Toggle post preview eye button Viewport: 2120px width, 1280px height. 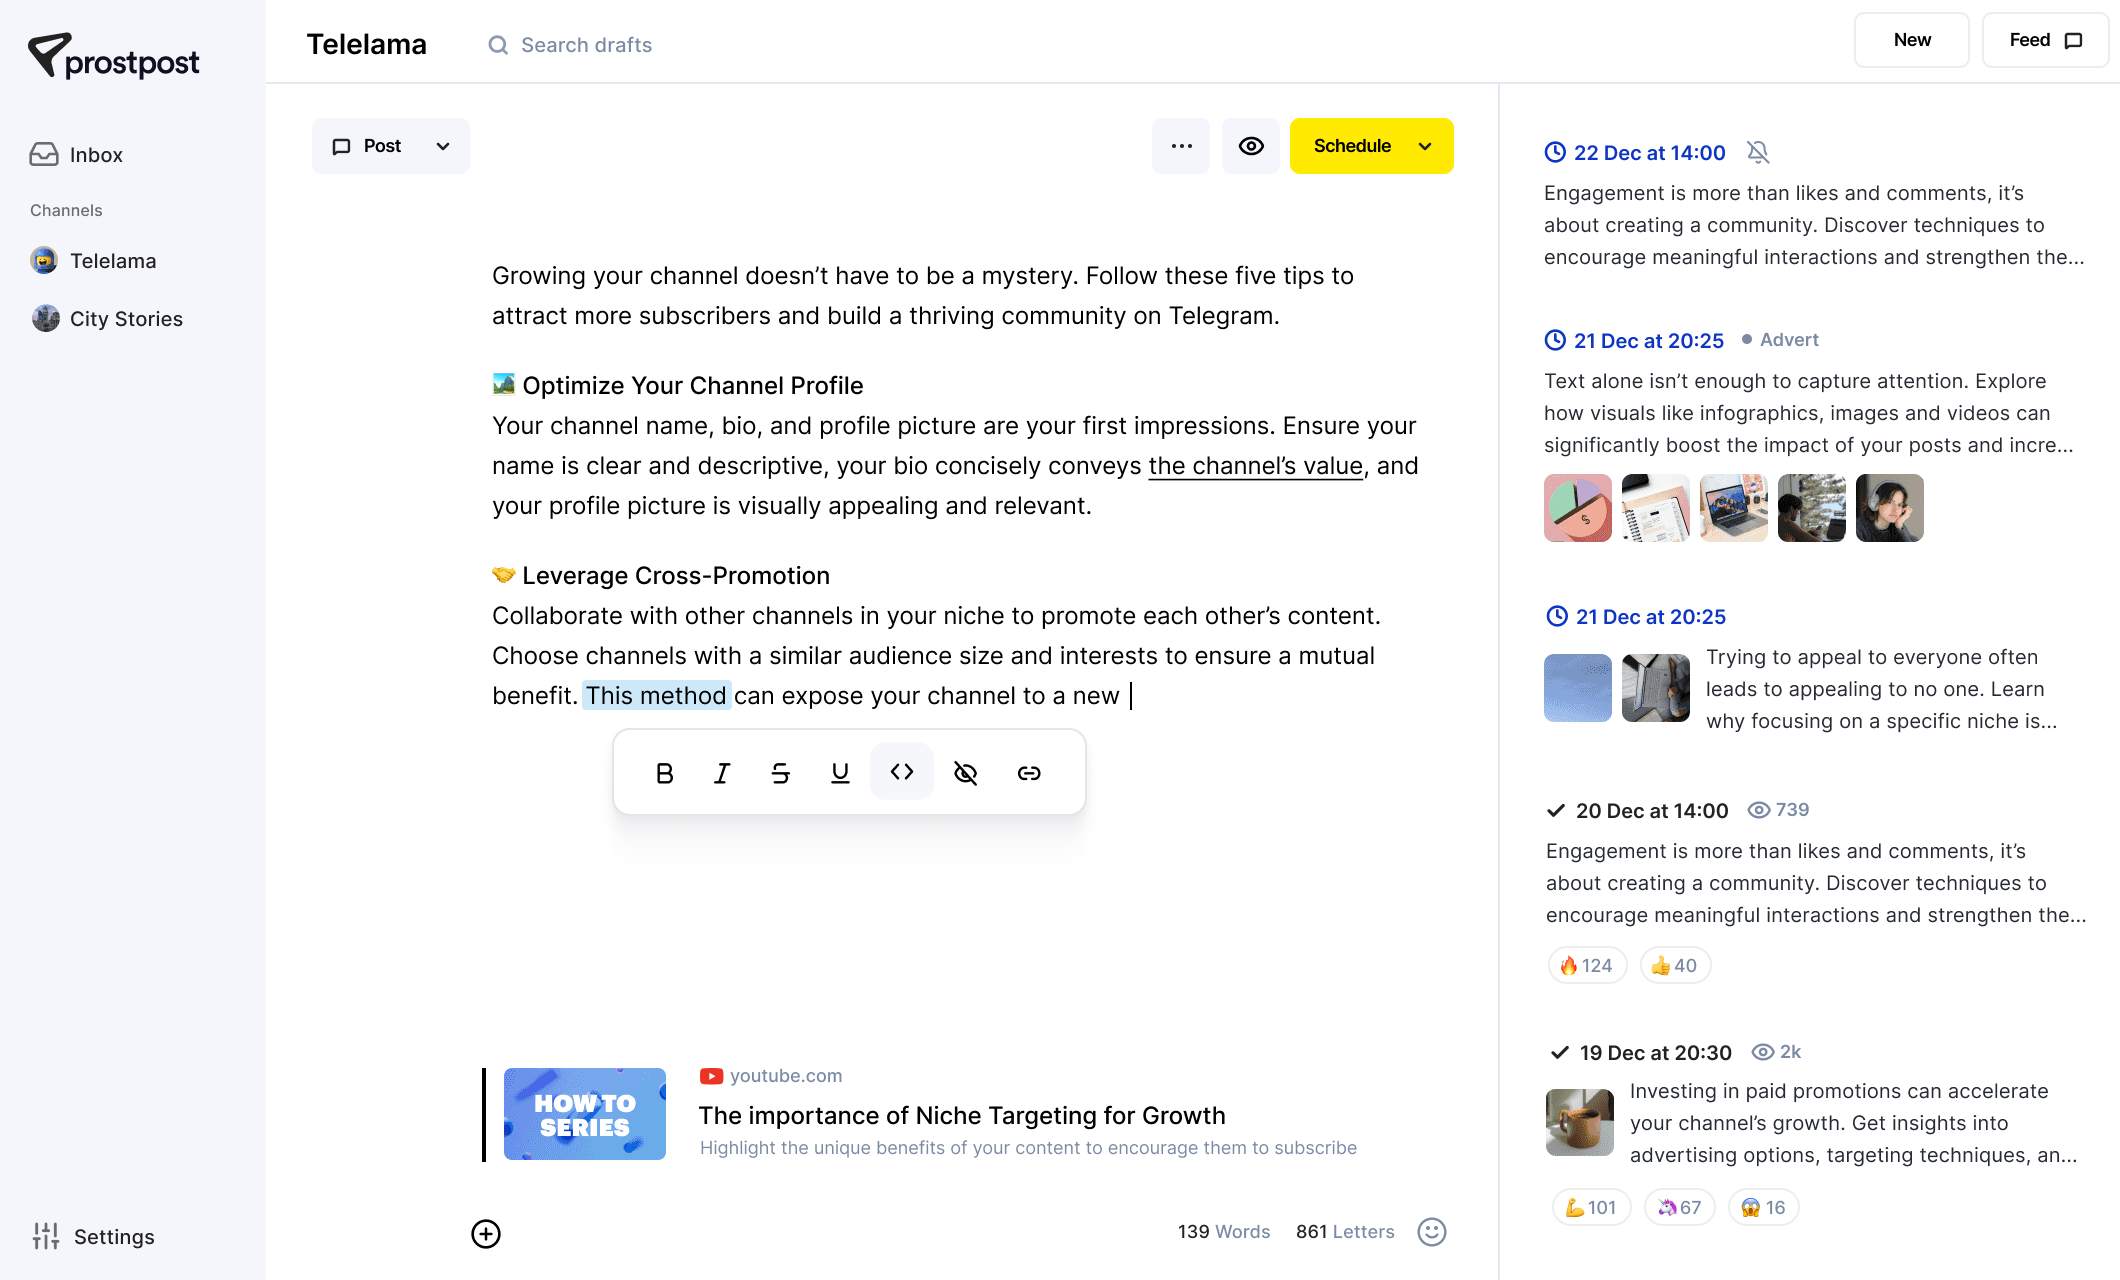pos(1251,146)
